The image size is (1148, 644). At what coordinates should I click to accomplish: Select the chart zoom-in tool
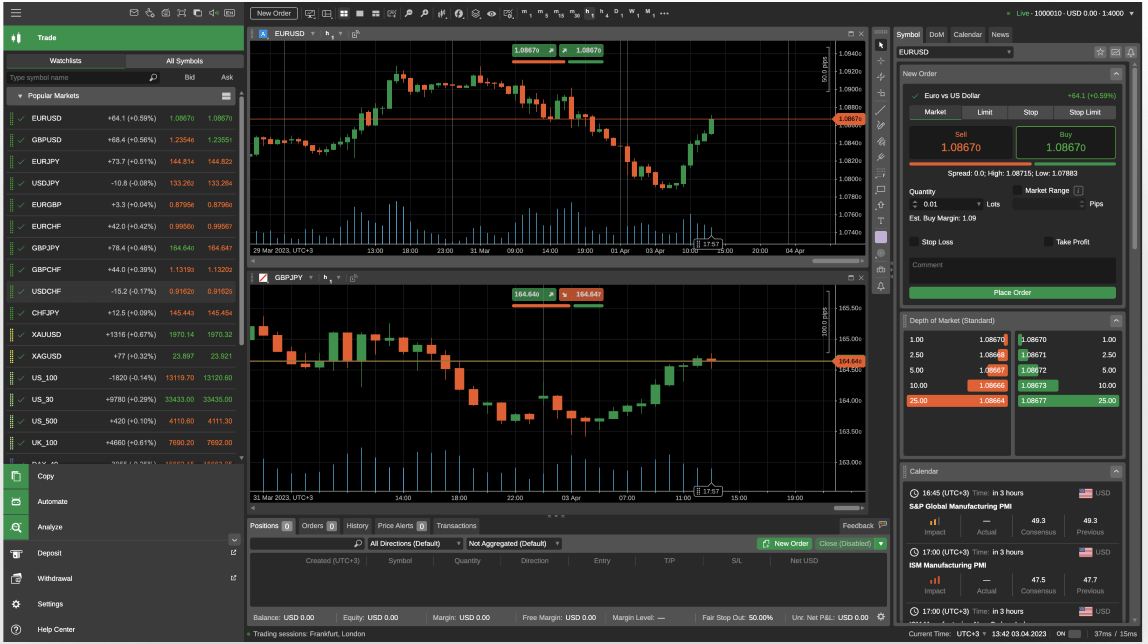point(425,14)
